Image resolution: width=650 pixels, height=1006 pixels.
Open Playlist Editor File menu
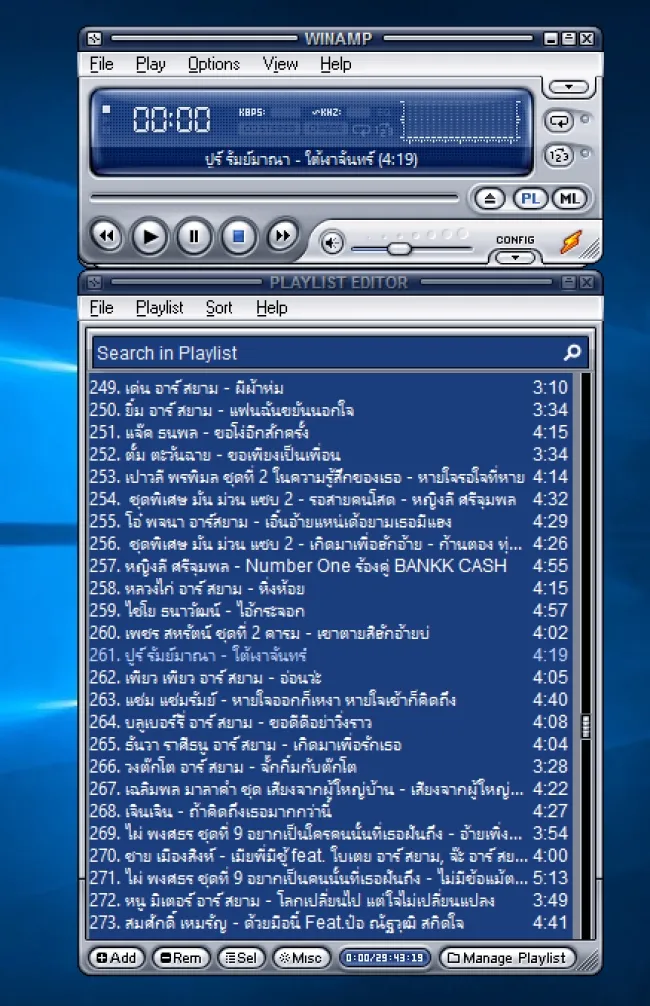(101, 308)
